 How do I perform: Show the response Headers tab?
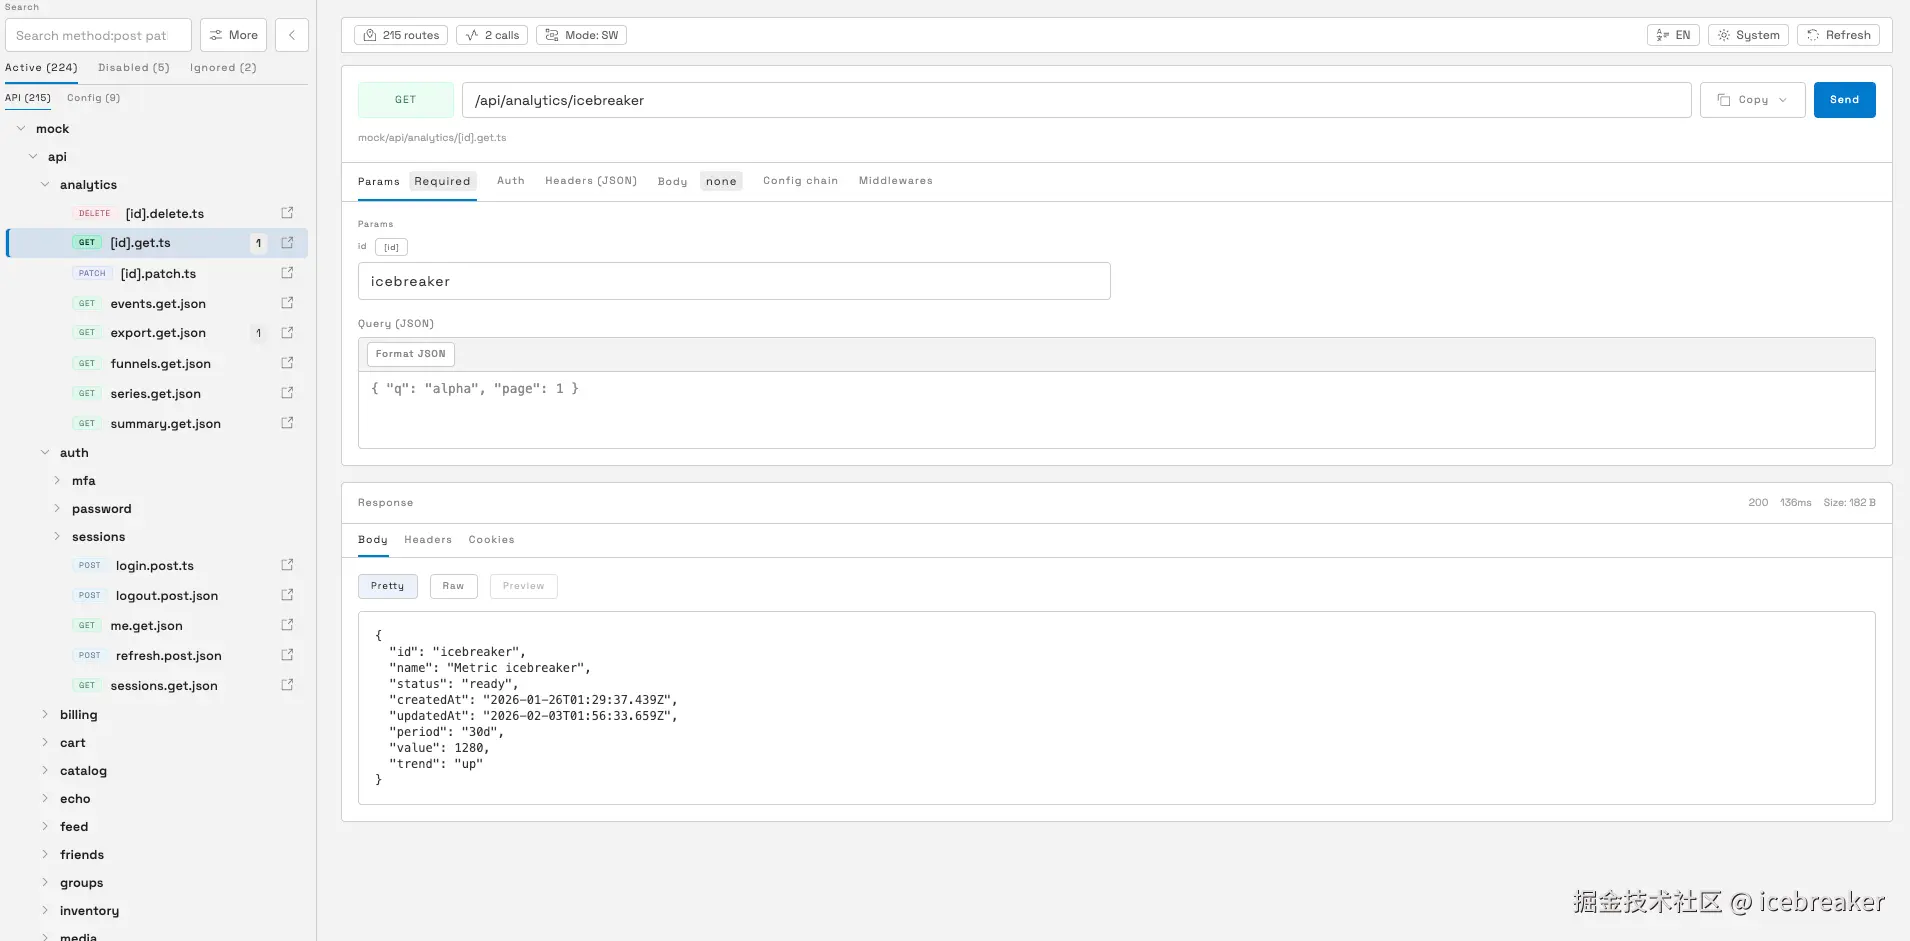(428, 540)
